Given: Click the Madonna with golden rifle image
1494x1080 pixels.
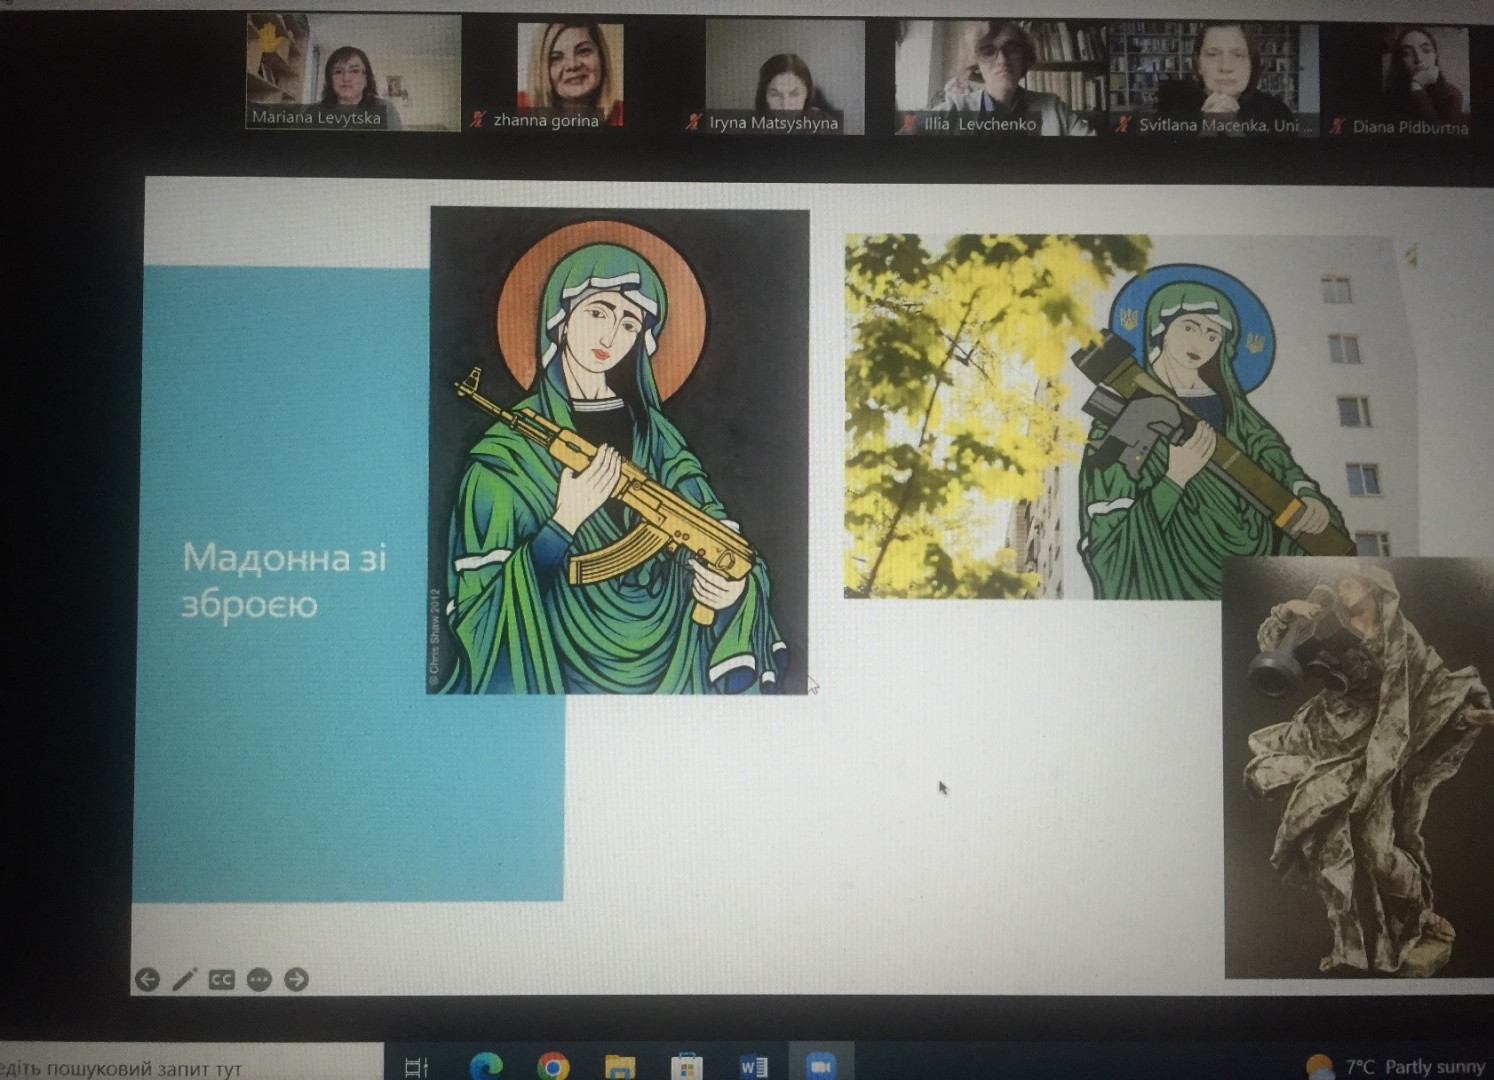Looking at the screenshot, I should (619, 451).
